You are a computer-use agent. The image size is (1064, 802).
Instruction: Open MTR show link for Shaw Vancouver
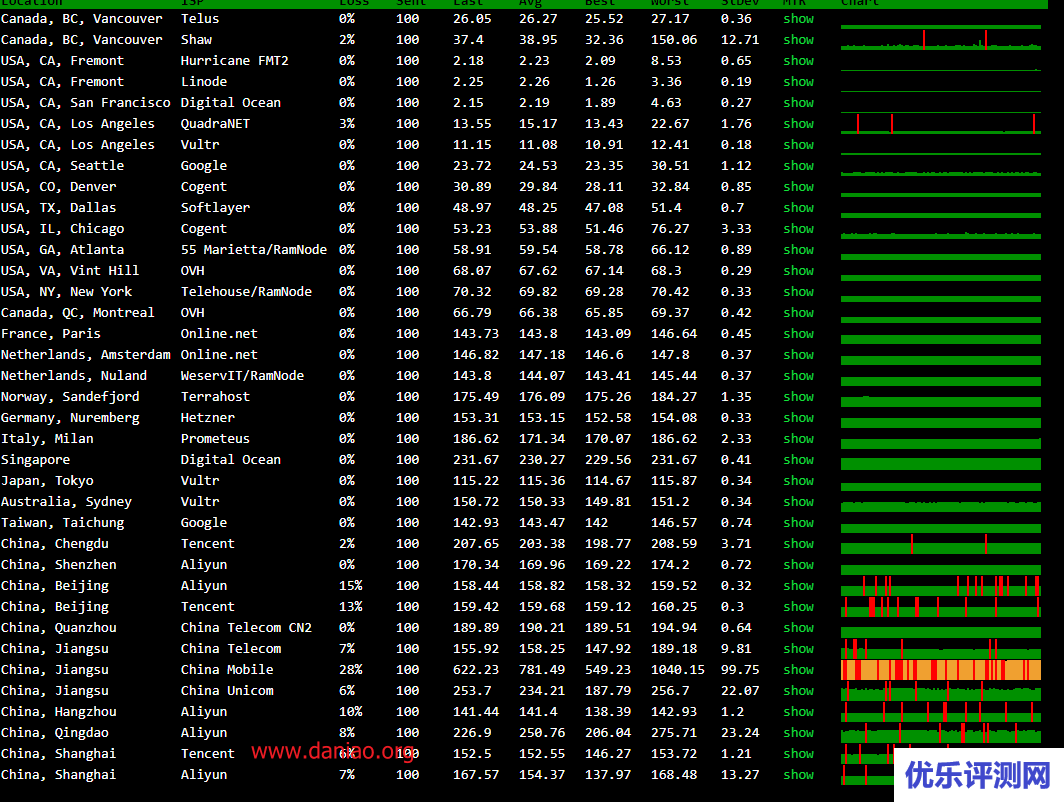798,40
